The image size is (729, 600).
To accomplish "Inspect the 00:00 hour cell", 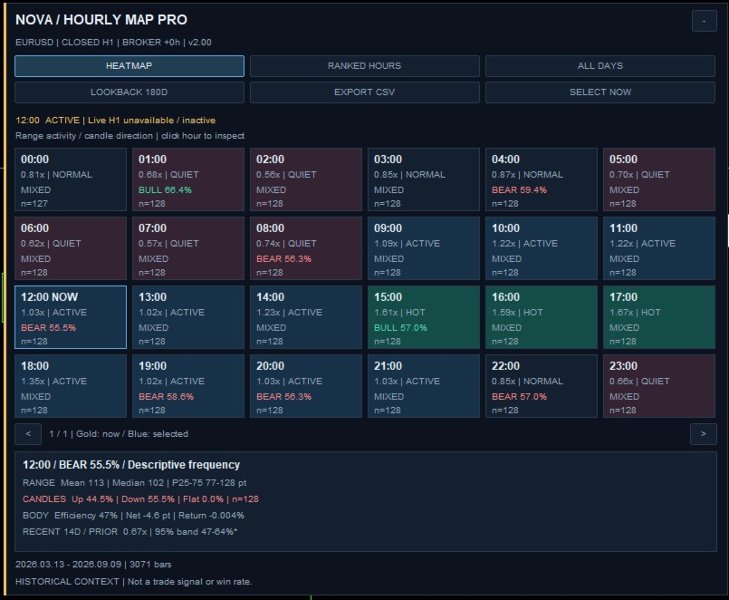I will pos(71,180).
